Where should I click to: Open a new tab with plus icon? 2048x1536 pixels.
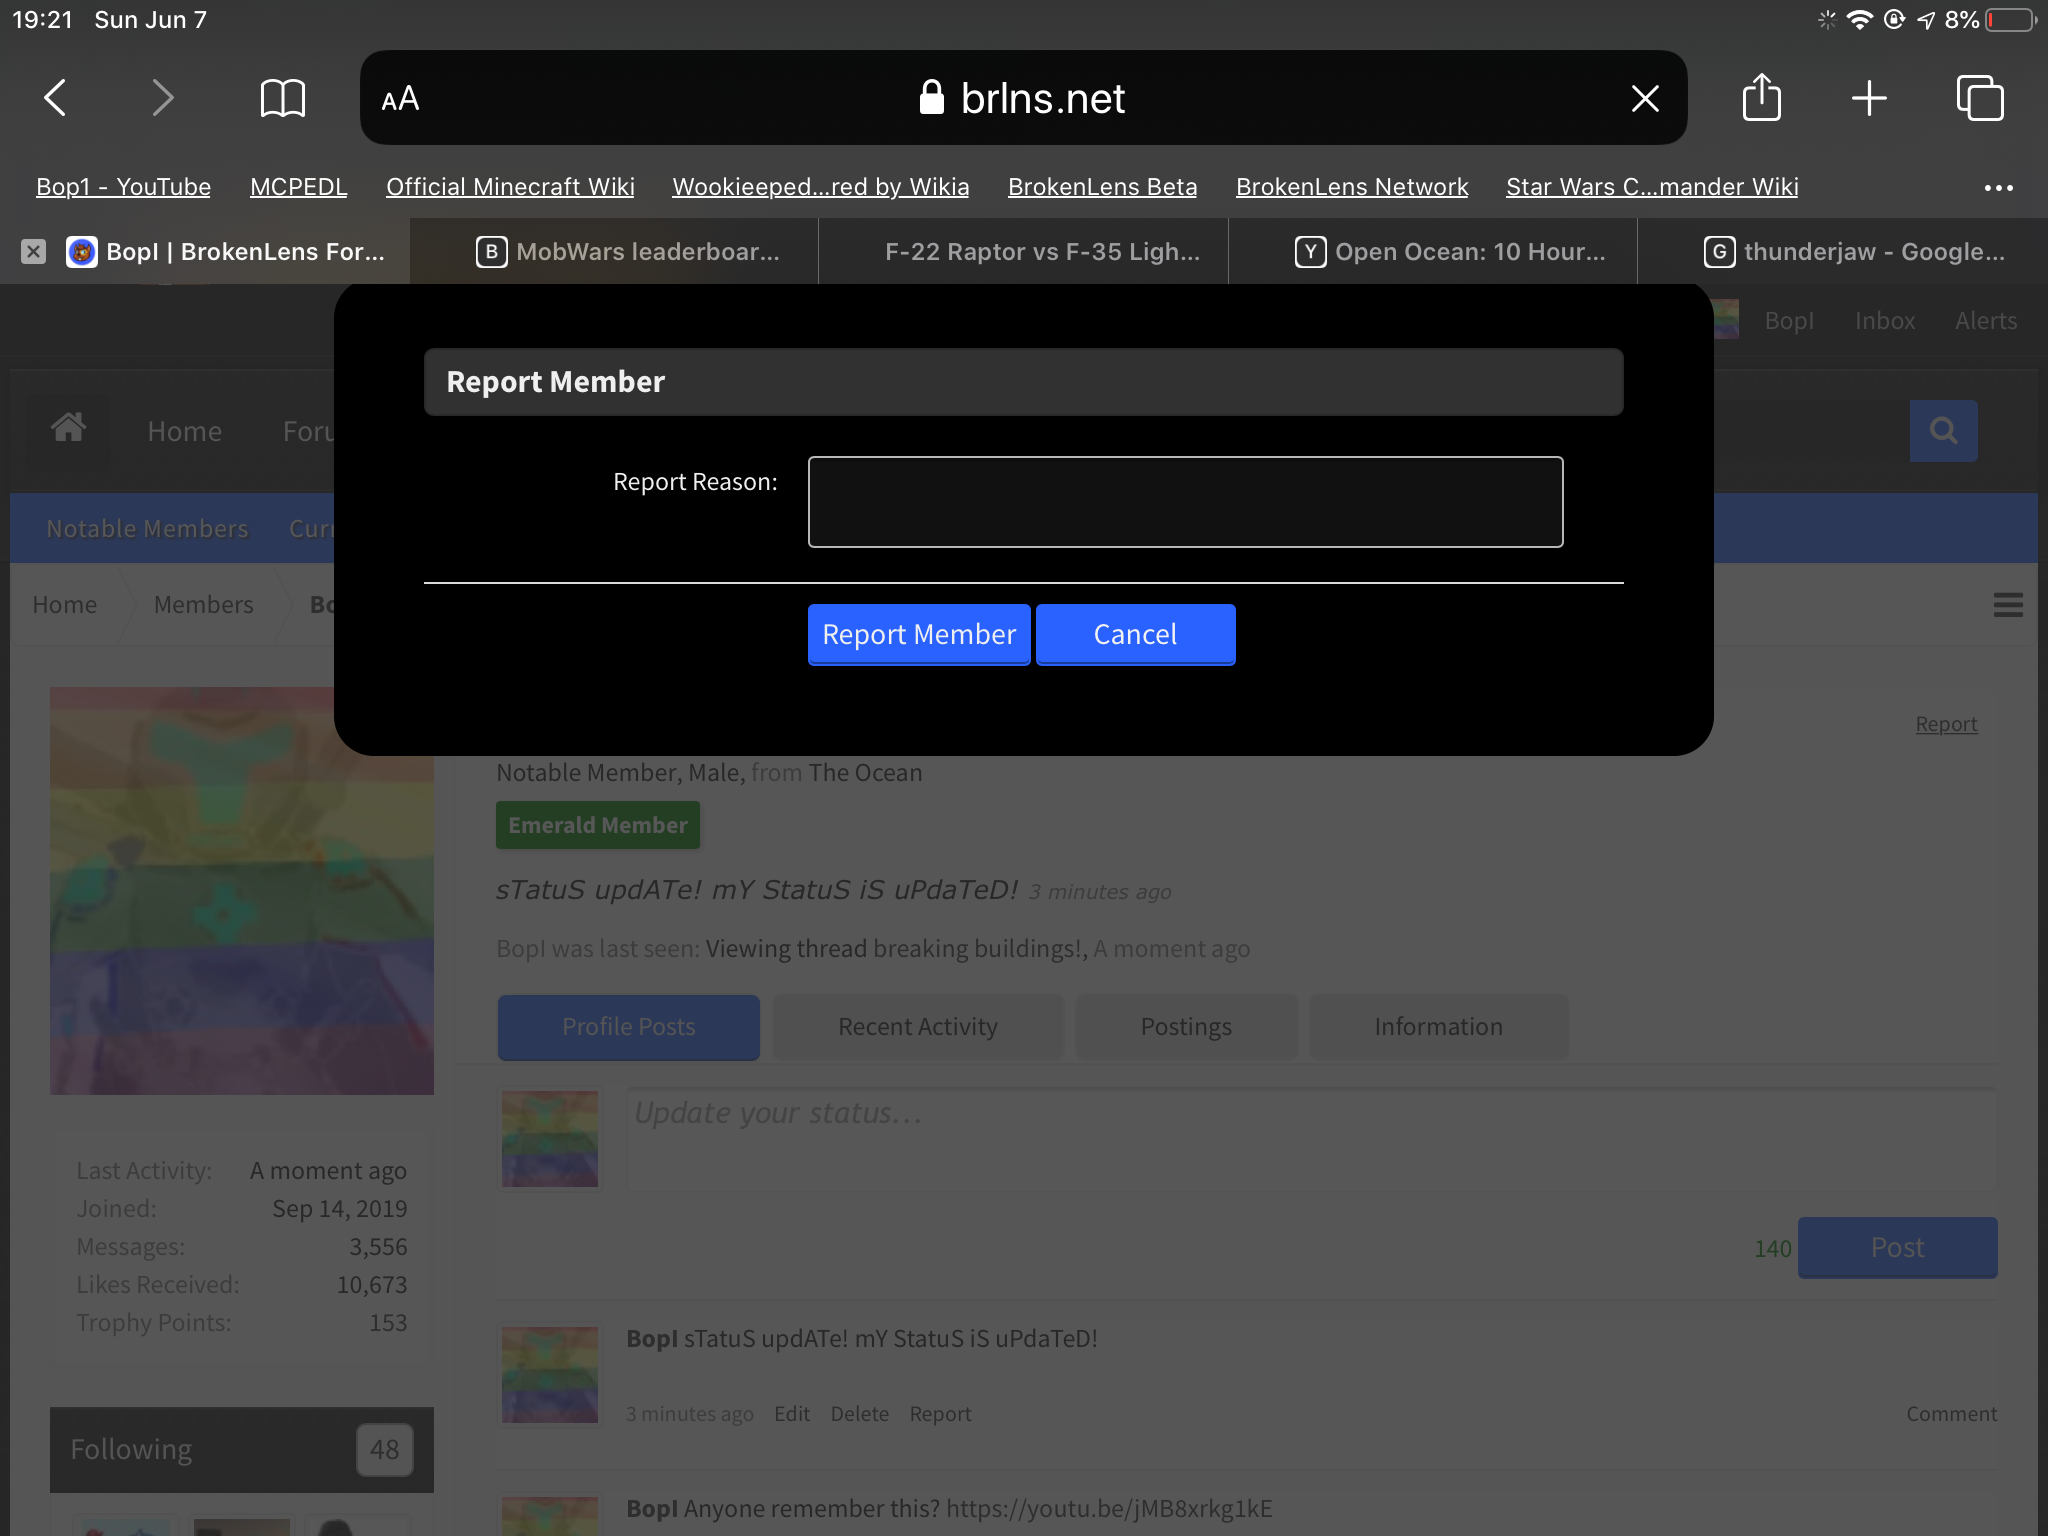click(1868, 98)
